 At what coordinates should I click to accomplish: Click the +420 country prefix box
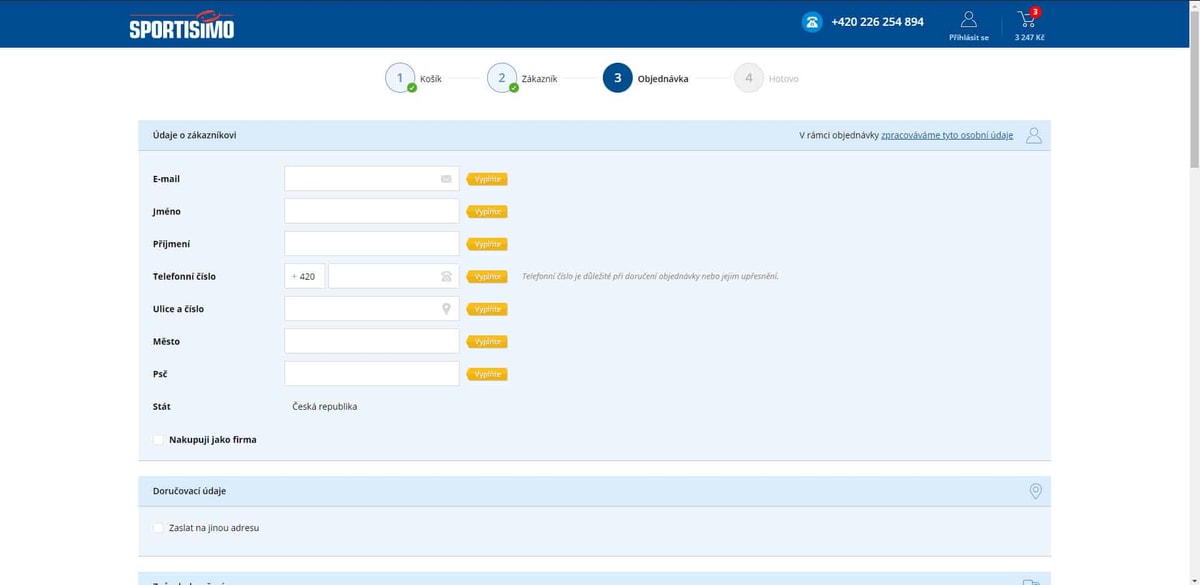point(305,276)
